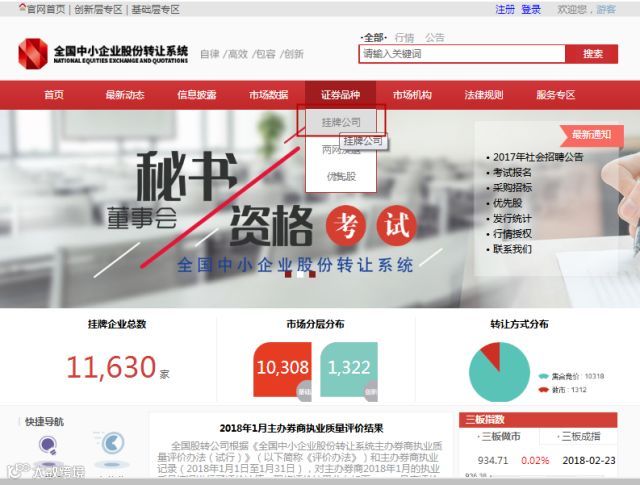640x485 pixels.
Task: Click the 挂牌企业总数 heading
Action: point(117,324)
